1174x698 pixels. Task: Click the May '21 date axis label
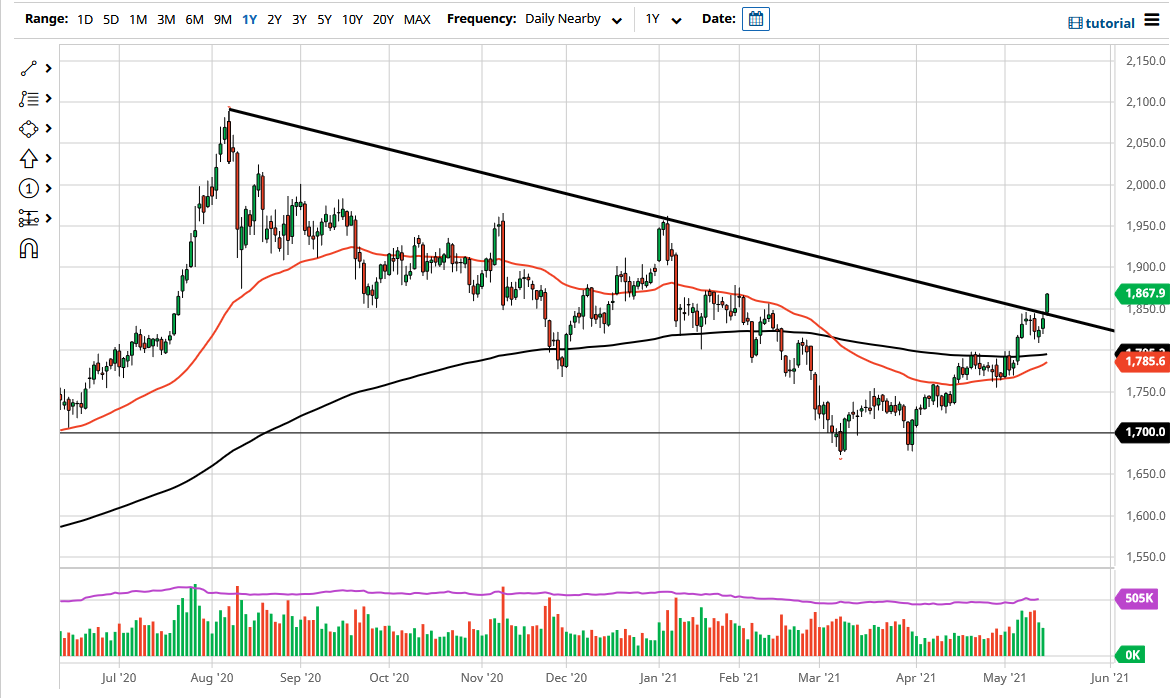1004,678
